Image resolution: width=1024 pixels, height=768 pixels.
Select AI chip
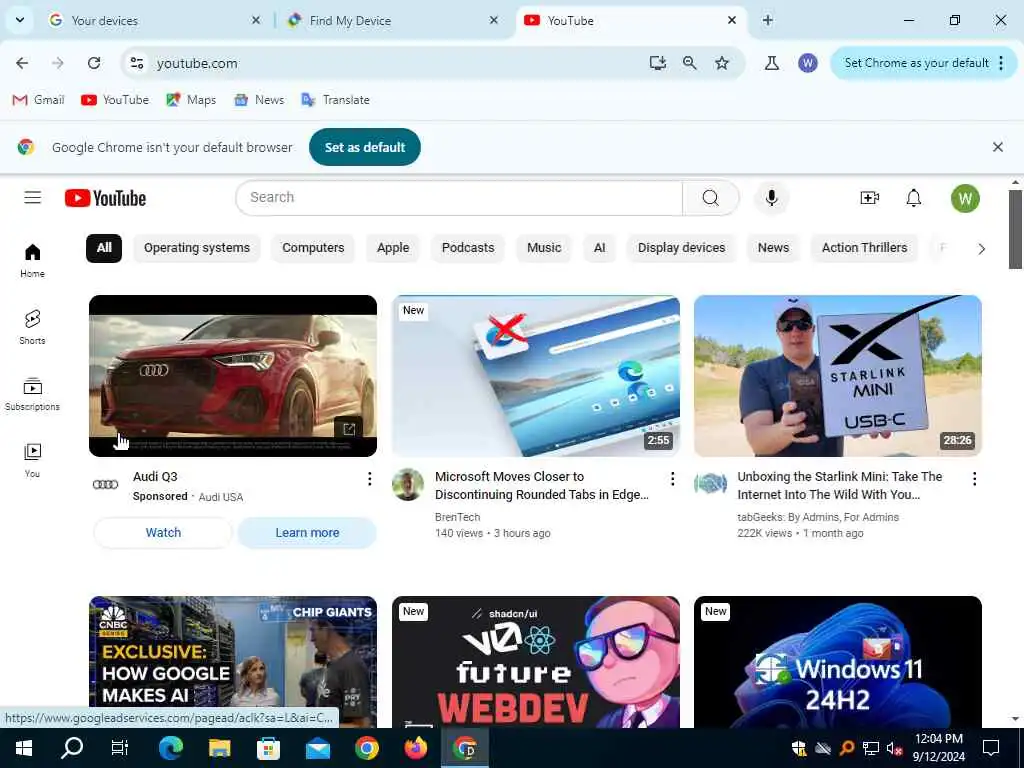coord(600,248)
